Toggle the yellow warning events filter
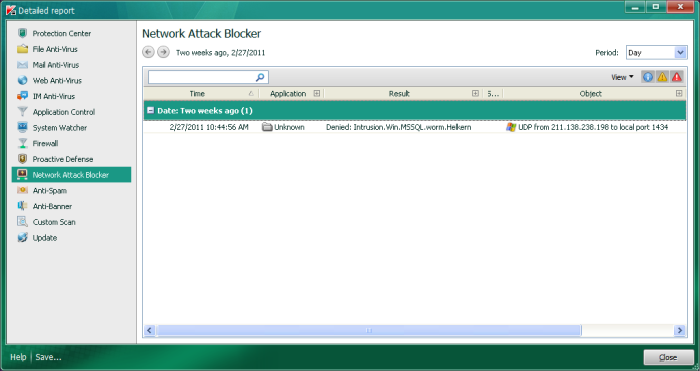Viewport: 700px width, 371px height. click(x=662, y=77)
